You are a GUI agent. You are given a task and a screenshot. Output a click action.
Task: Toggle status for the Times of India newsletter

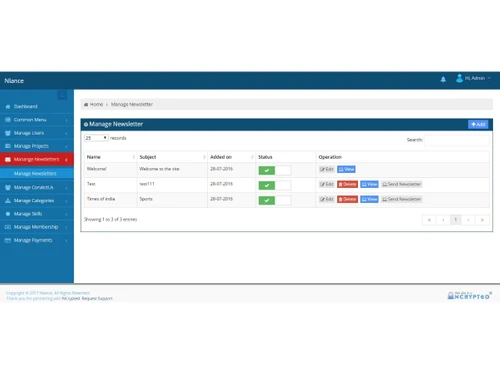click(x=275, y=200)
